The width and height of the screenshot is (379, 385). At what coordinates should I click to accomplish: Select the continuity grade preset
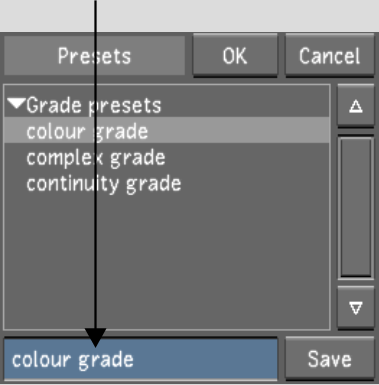point(104,183)
